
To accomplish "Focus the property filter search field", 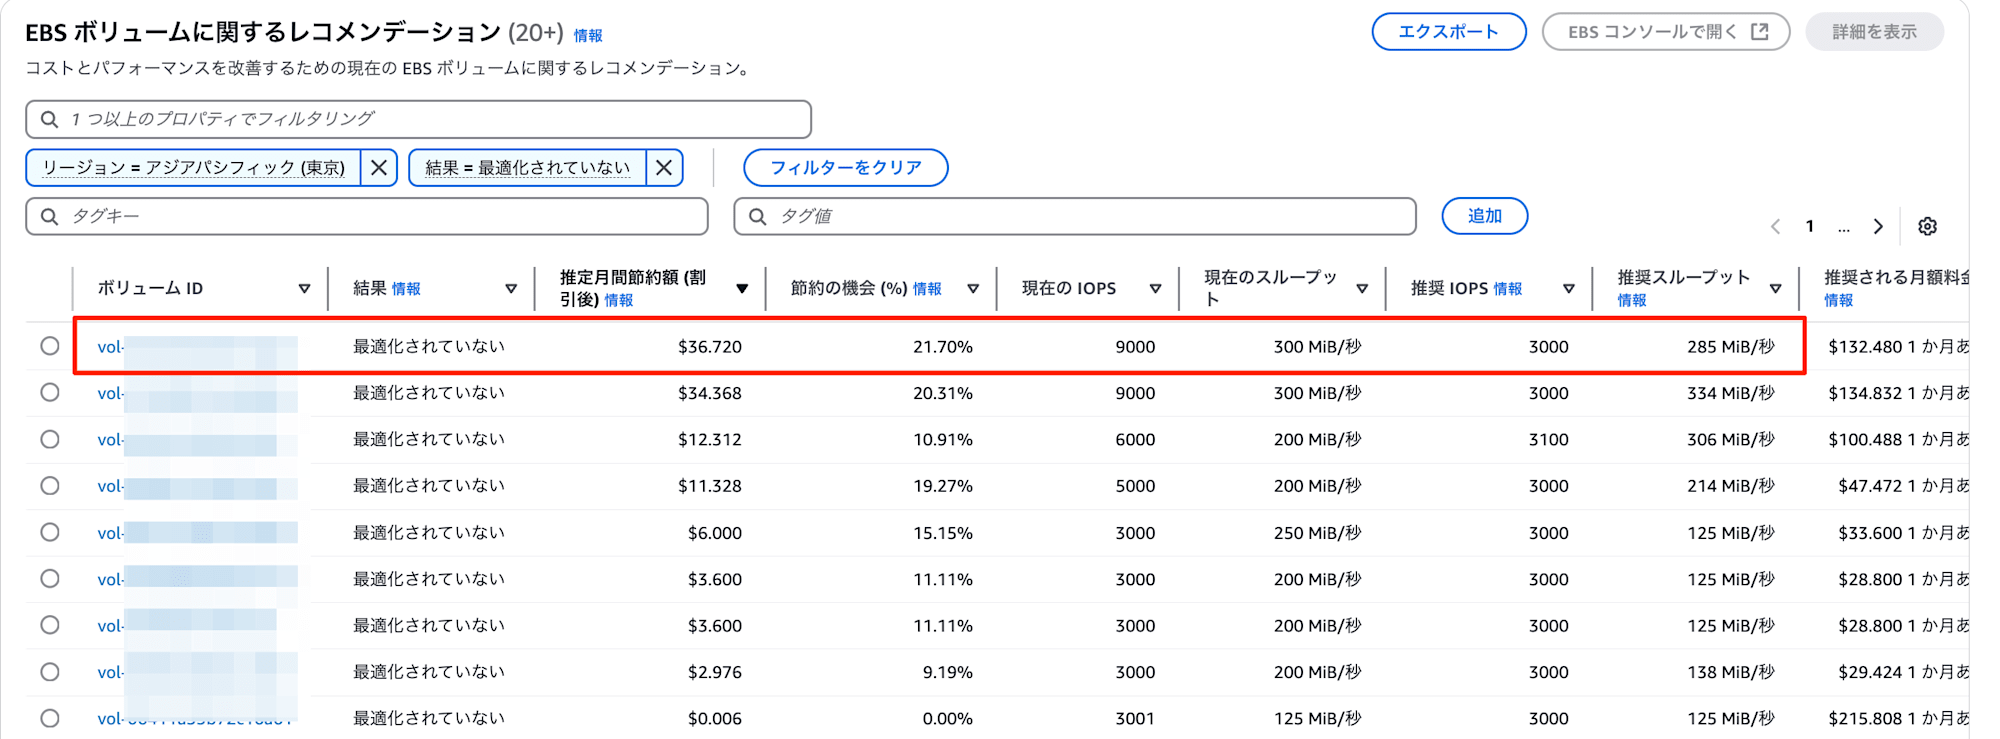I will [418, 119].
